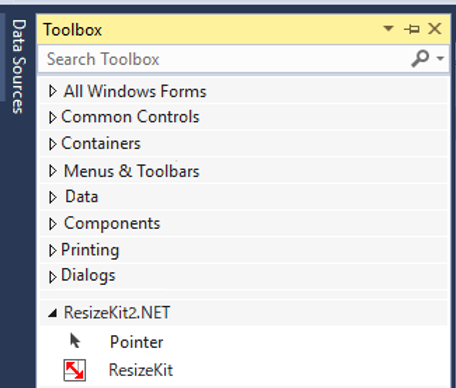
Task: Select the Pointer arrow icon
Action: point(75,341)
